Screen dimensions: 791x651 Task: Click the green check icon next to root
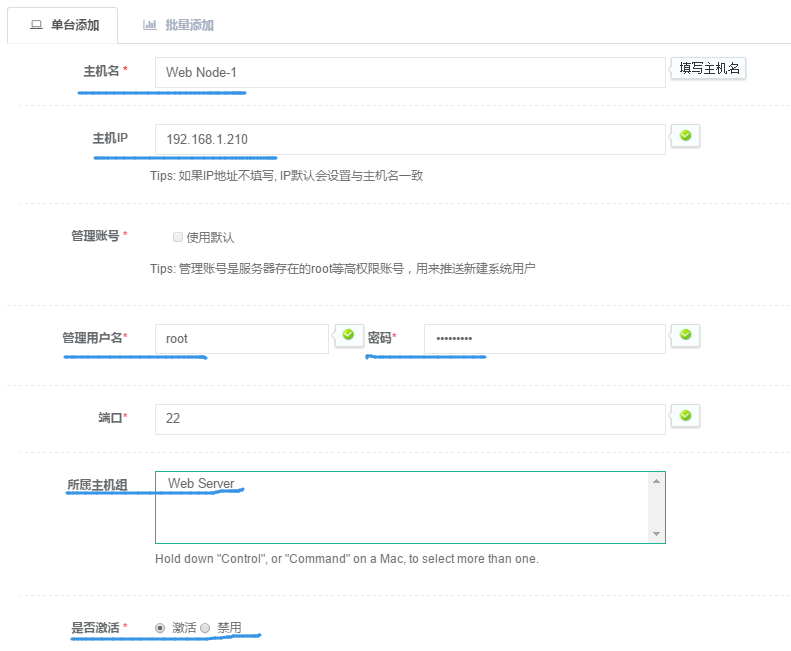click(x=348, y=335)
